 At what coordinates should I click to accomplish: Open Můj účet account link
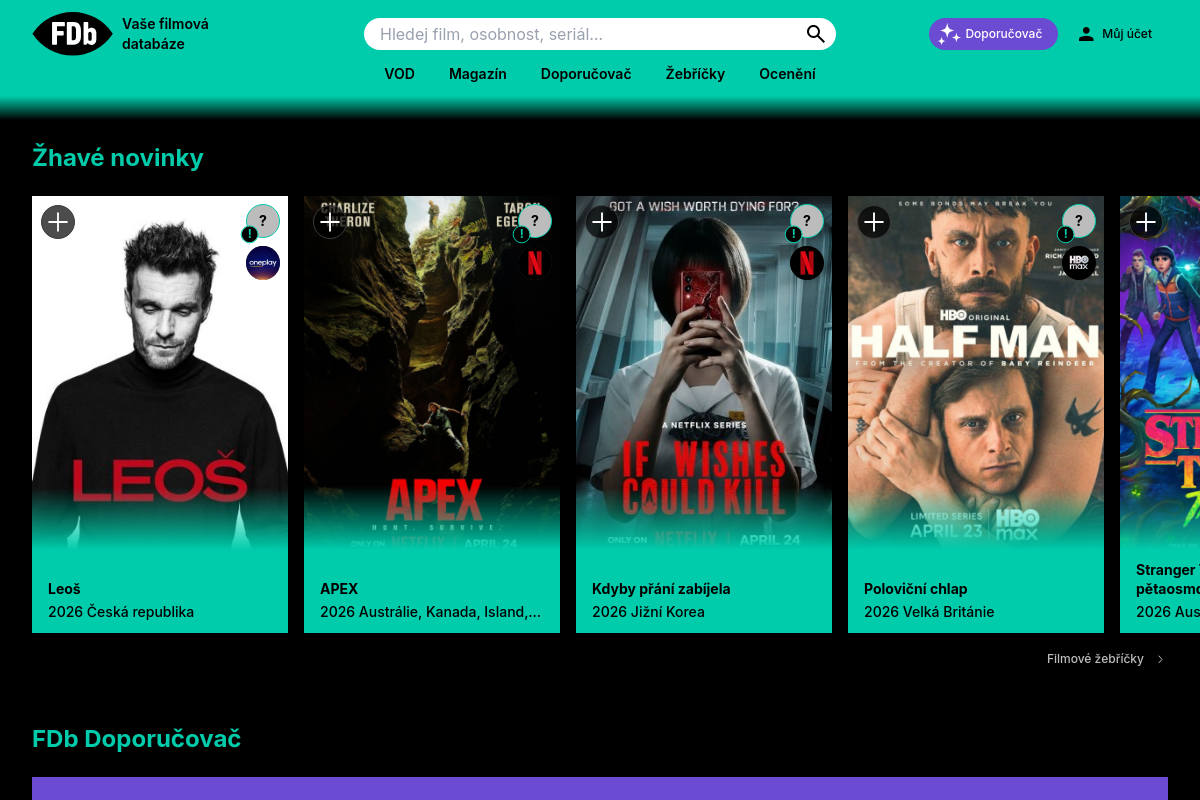(x=1115, y=34)
